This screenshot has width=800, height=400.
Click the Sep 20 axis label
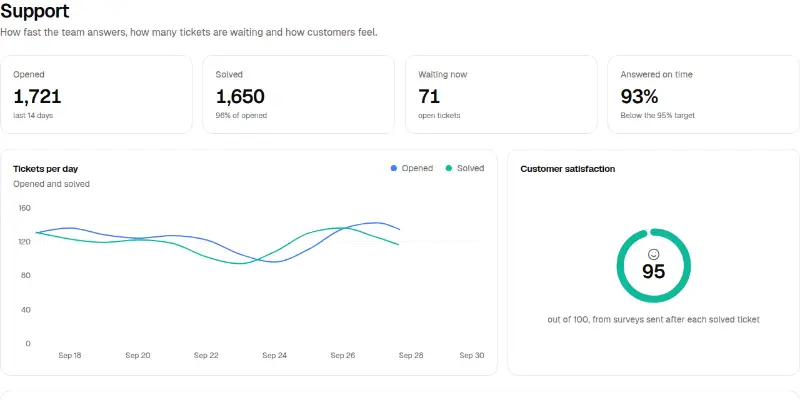tap(138, 355)
